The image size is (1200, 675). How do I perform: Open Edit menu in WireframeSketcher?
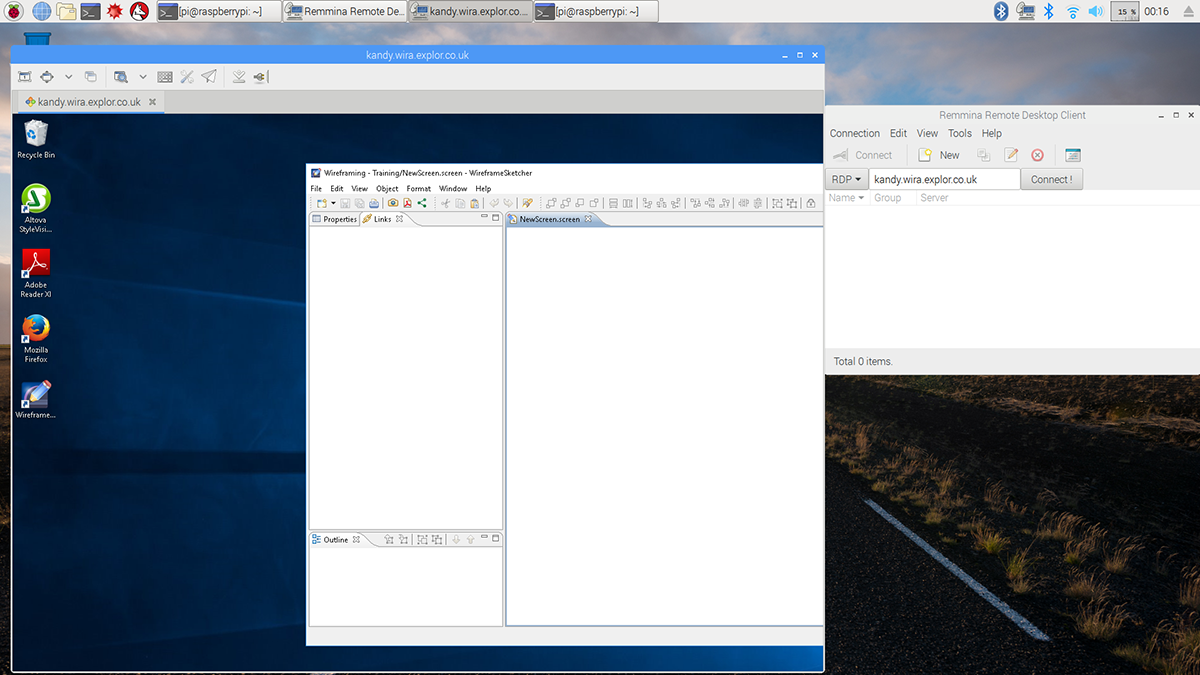(337, 188)
